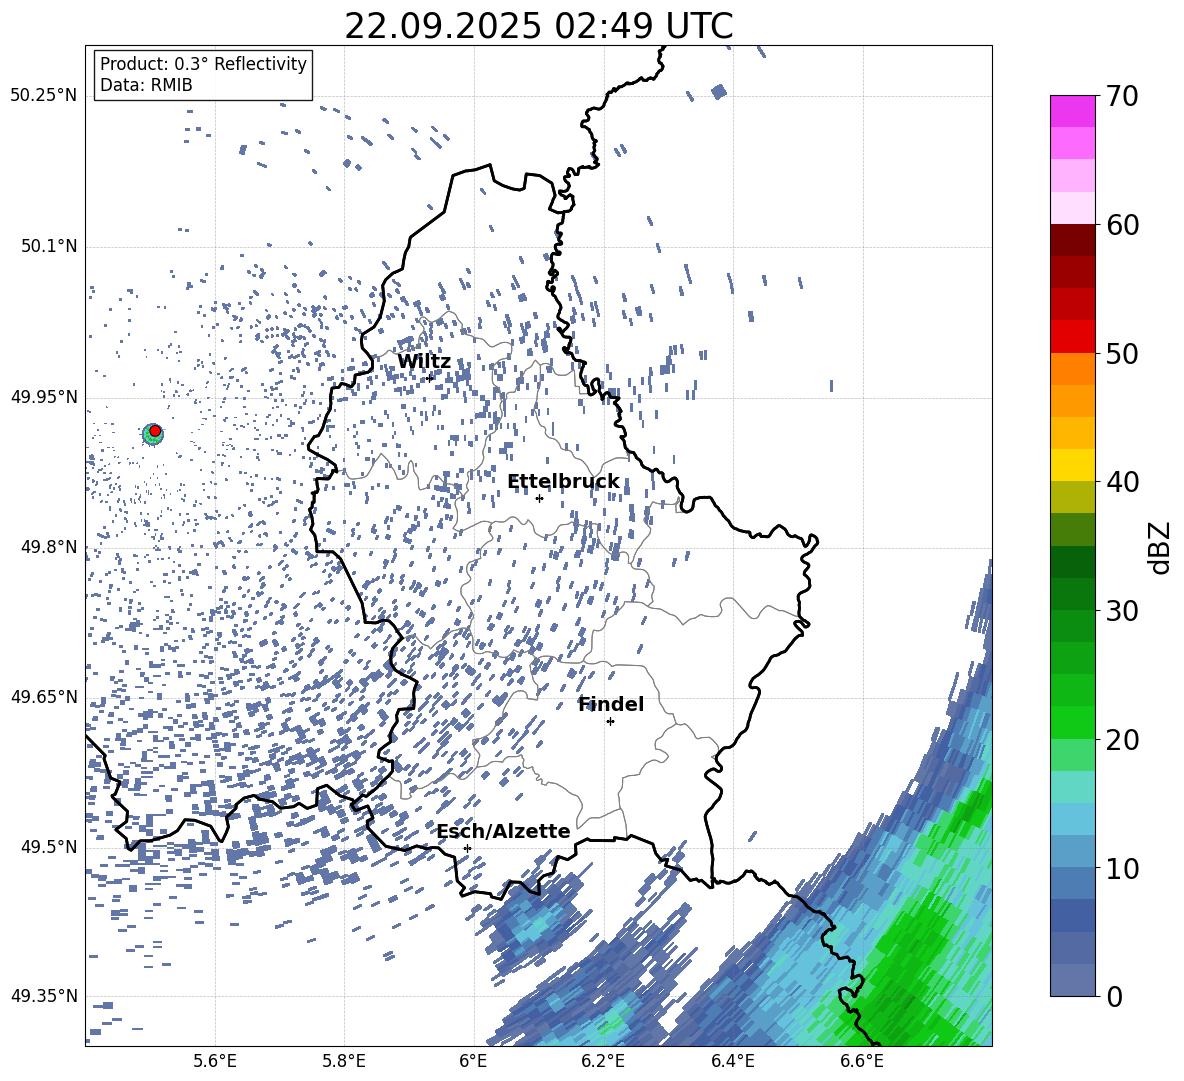The image size is (1184, 1081).
Task: Click the 5.8°E longitude label
Action: [344, 1061]
